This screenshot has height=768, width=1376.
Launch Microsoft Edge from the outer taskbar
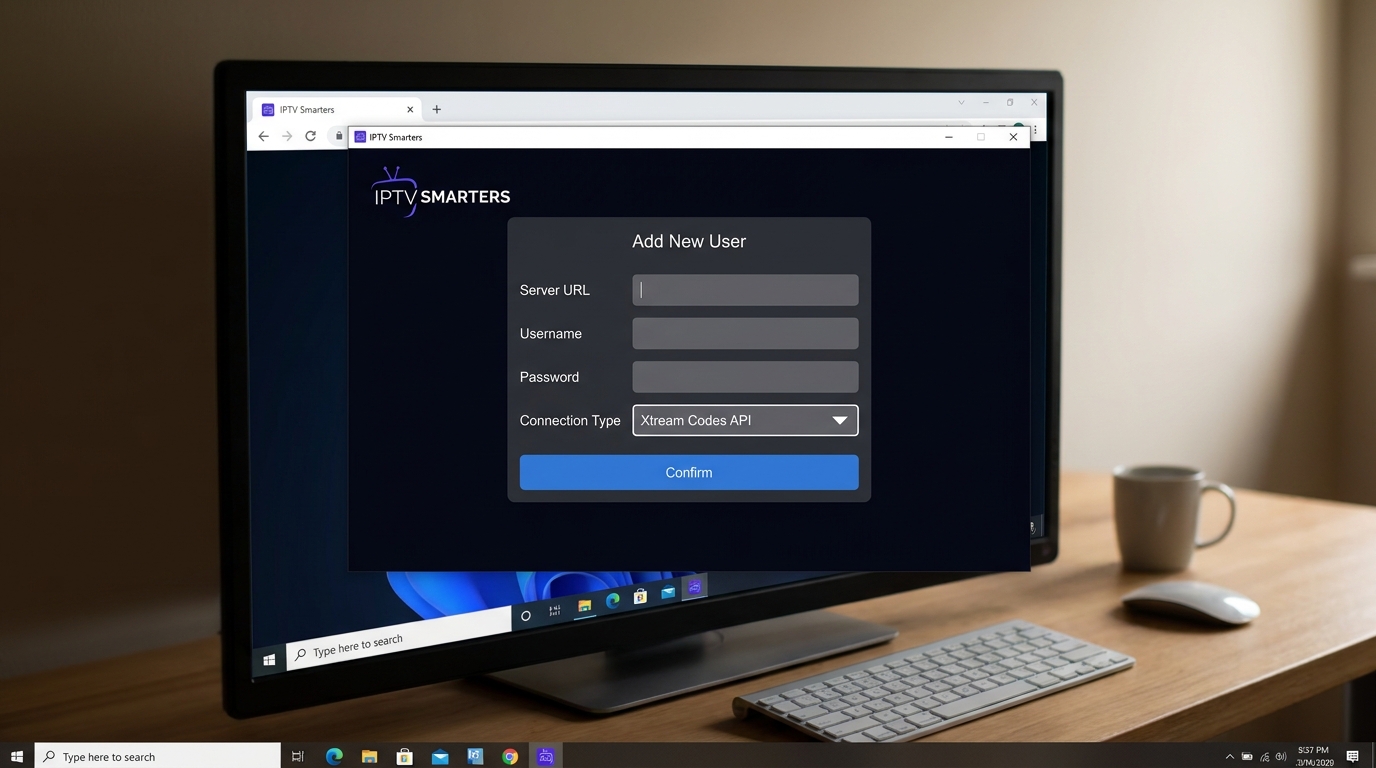(334, 756)
